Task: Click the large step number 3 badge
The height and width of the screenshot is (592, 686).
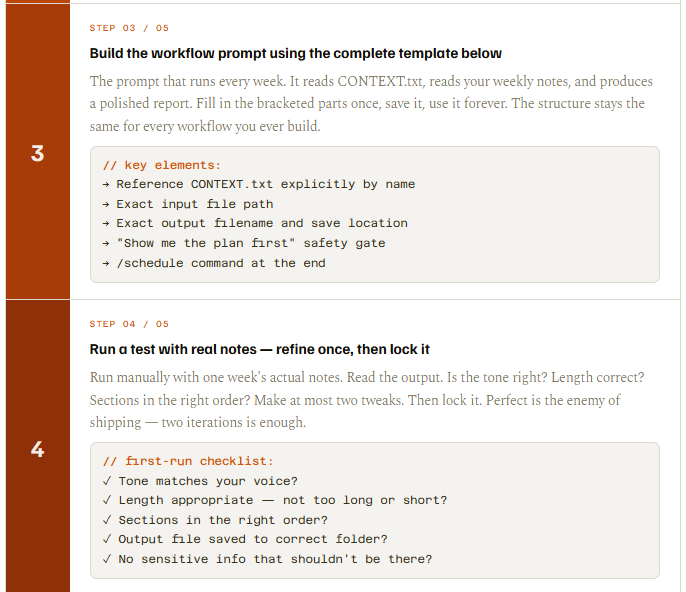Action: pyautogui.click(x=38, y=153)
